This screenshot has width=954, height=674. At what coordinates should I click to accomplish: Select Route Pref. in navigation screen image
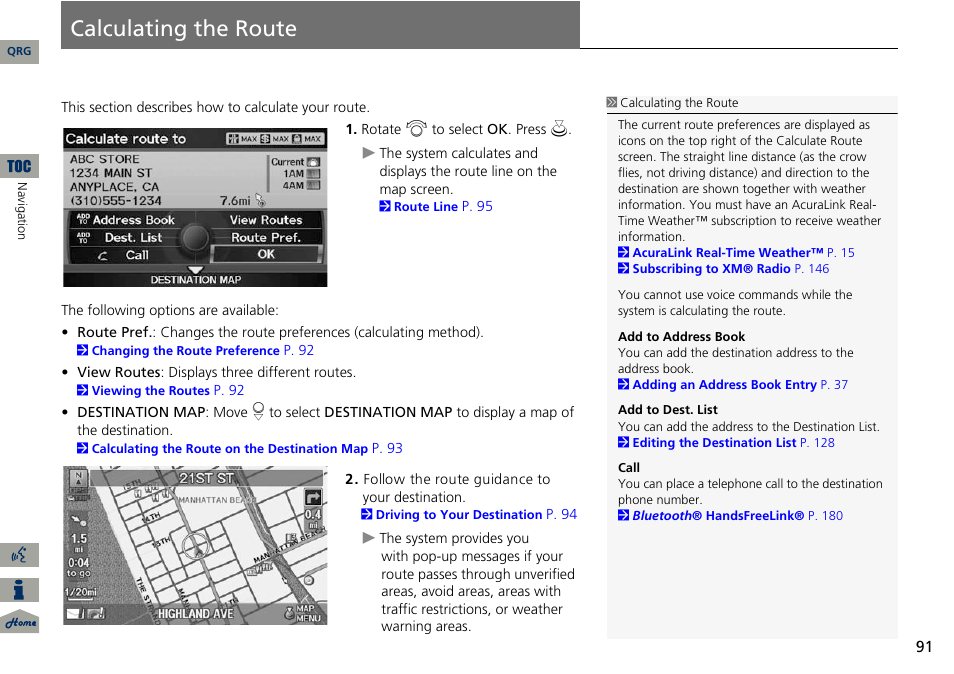pos(266,237)
